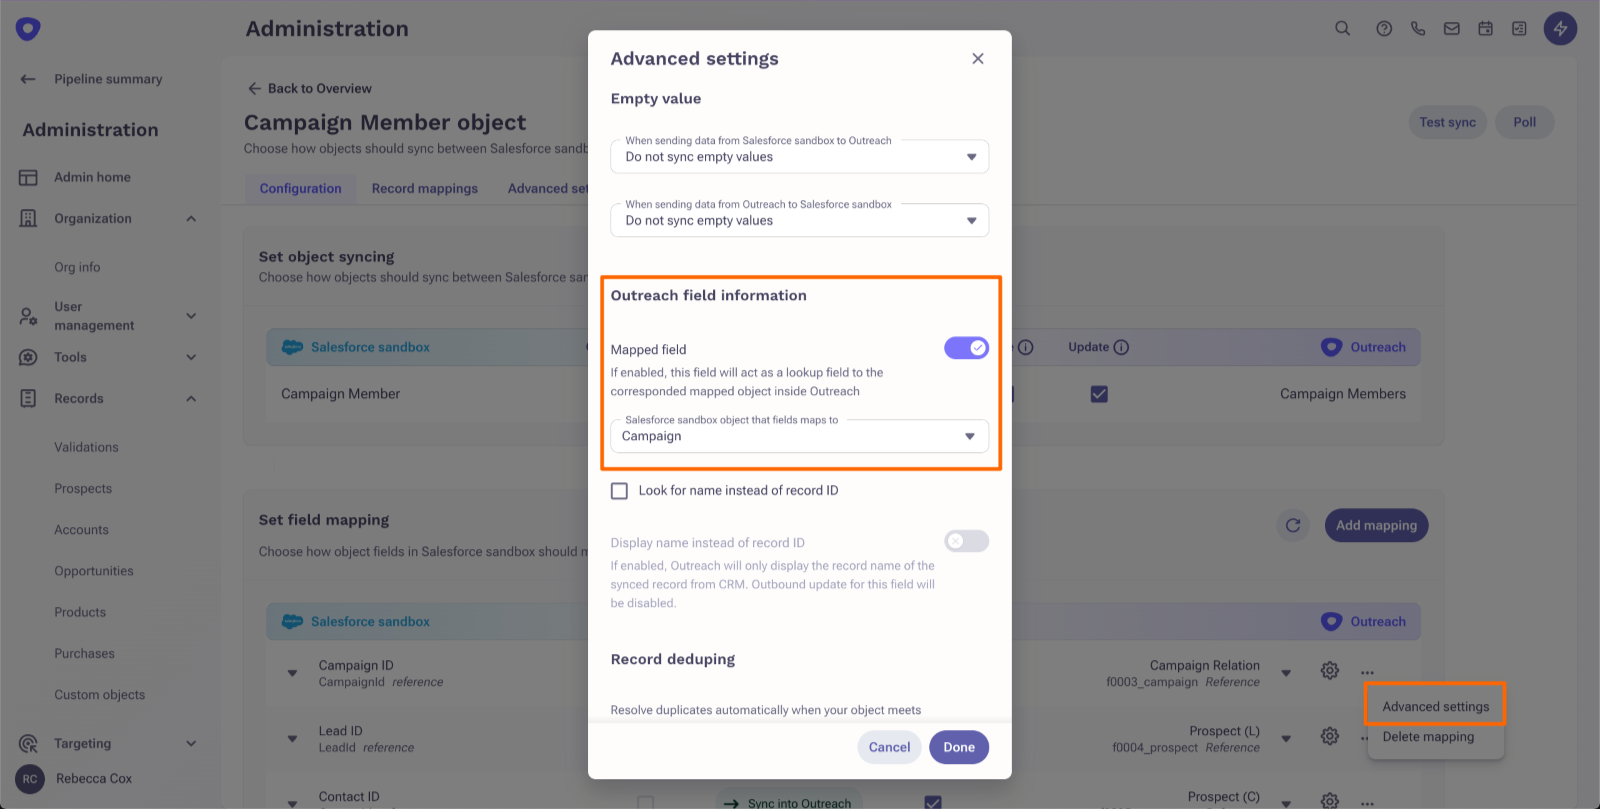Open the calendar icon in header
1600x809 pixels.
(1486, 28)
